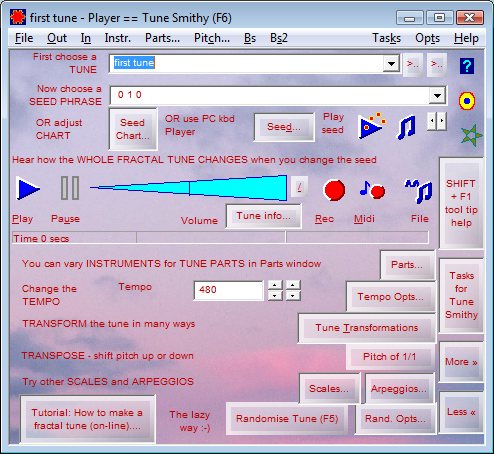Open the fractal tune tutorial button
The image size is (494, 454).
click(87, 419)
